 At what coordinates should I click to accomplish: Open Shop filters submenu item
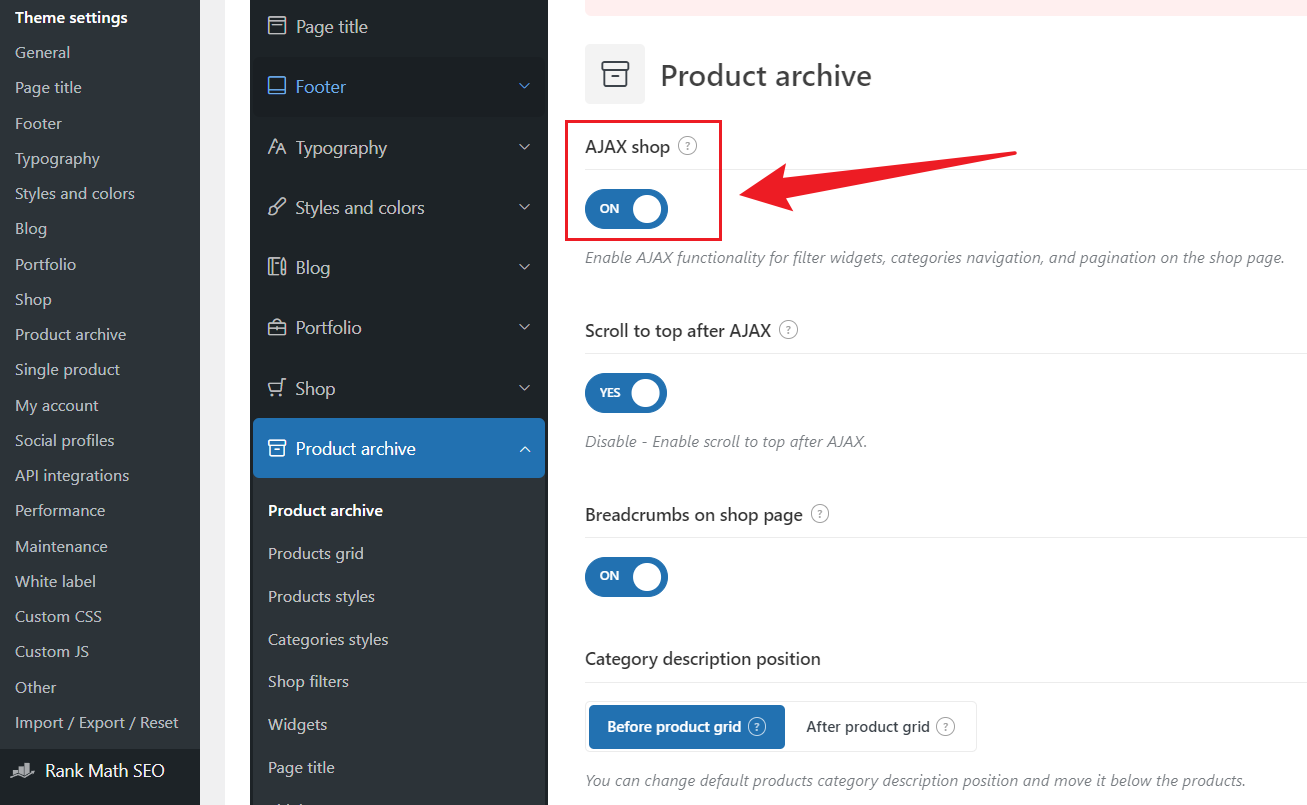click(308, 682)
